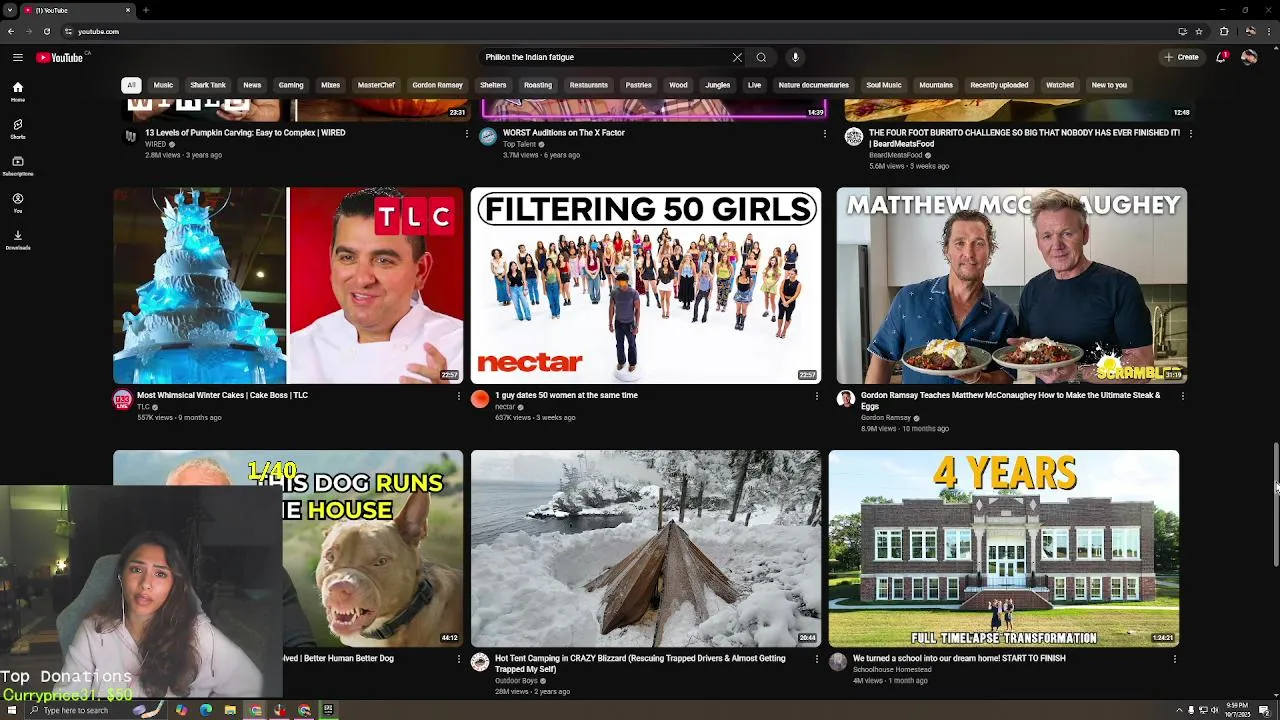The width and height of the screenshot is (1280, 720).
Task: Open Chrome's three-dot menu
Action: pyautogui.click(x=1271, y=31)
